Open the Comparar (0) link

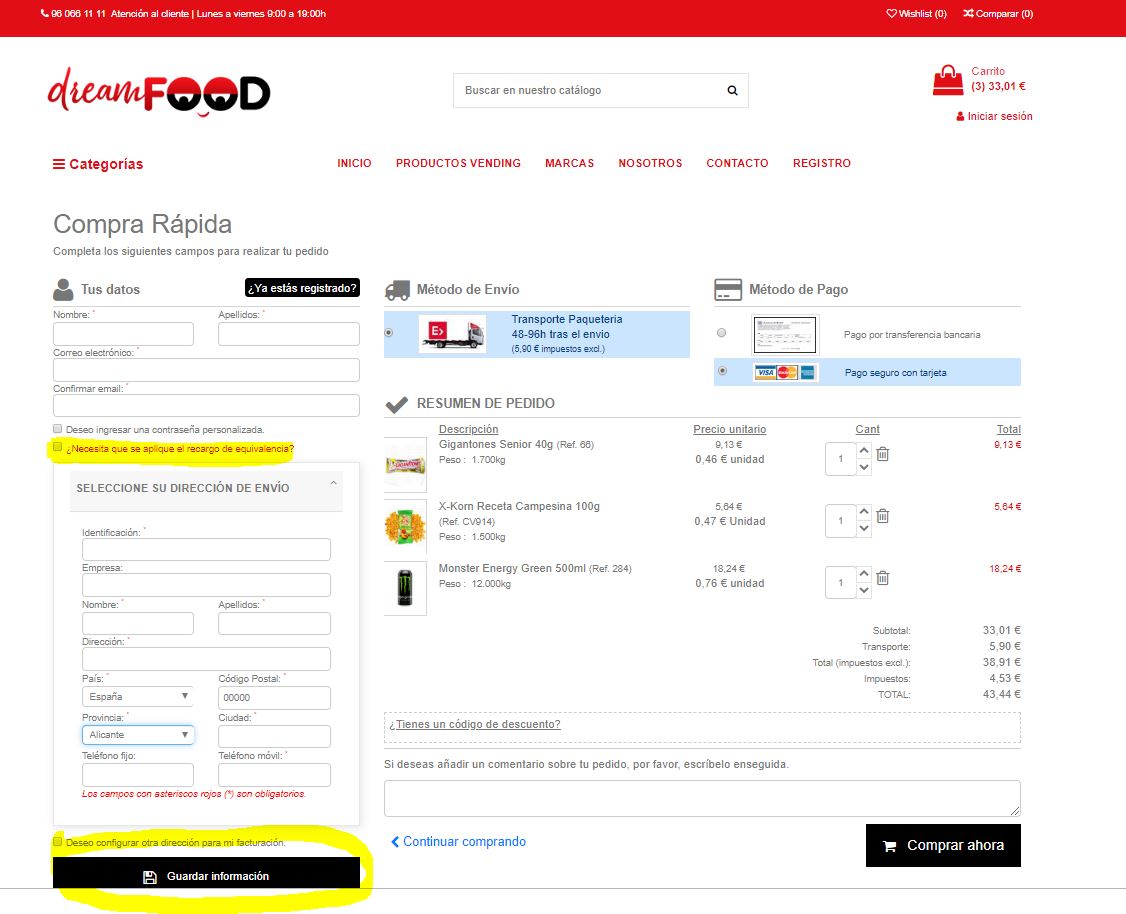[998, 14]
